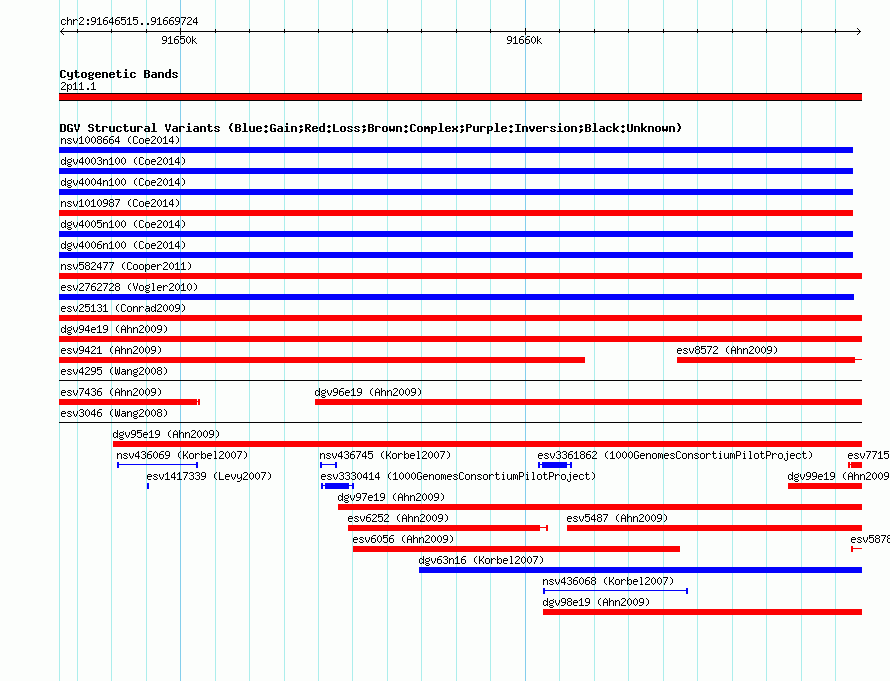Click the 2p11.1 band label
This screenshot has height=681, width=890.
tap(78, 86)
